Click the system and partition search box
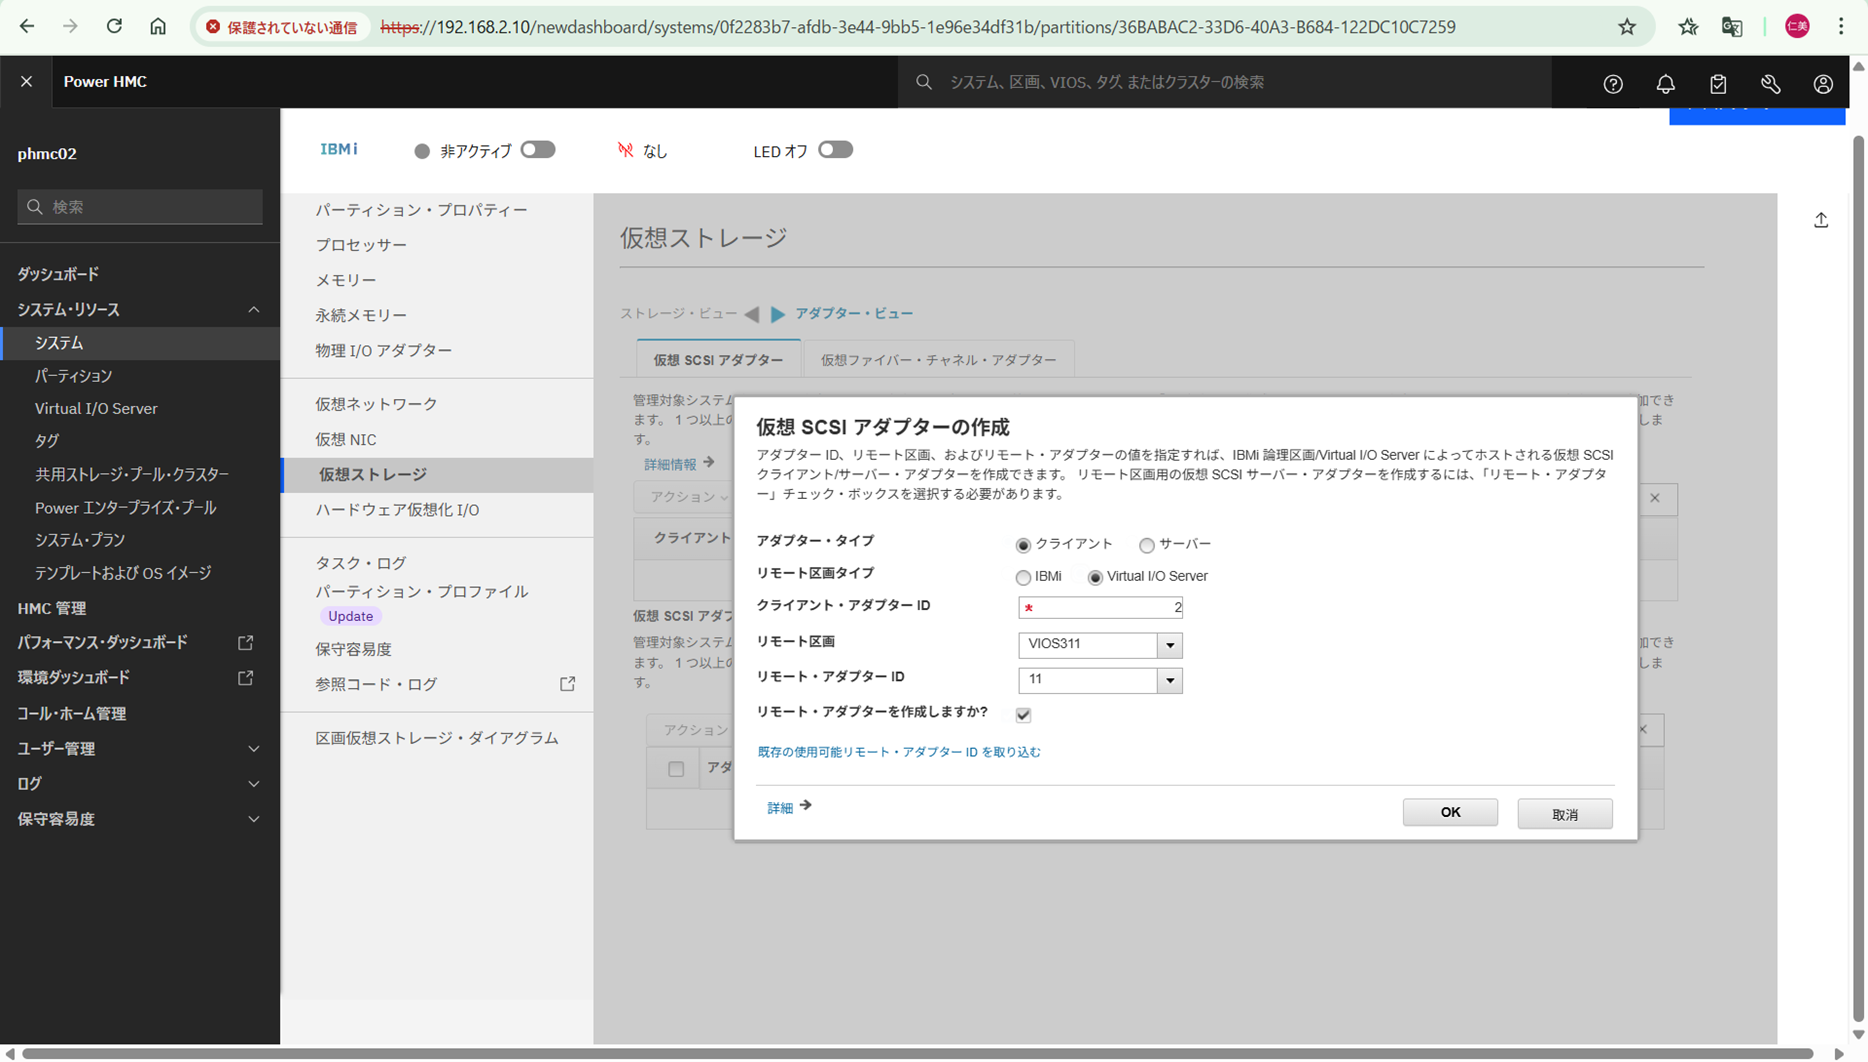The image size is (1868, 1062). (x=1224, y=82)
